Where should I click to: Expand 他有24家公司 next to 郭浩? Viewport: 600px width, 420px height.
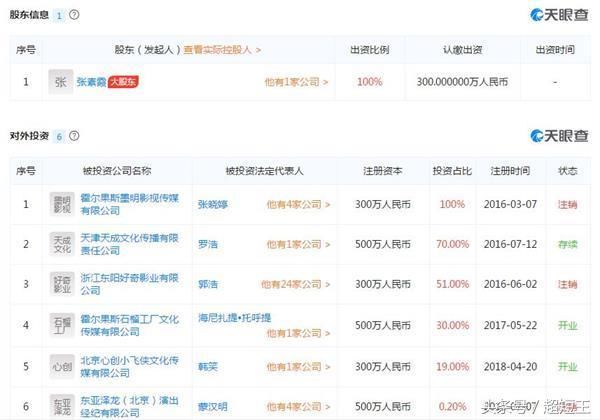coord(295,284)
